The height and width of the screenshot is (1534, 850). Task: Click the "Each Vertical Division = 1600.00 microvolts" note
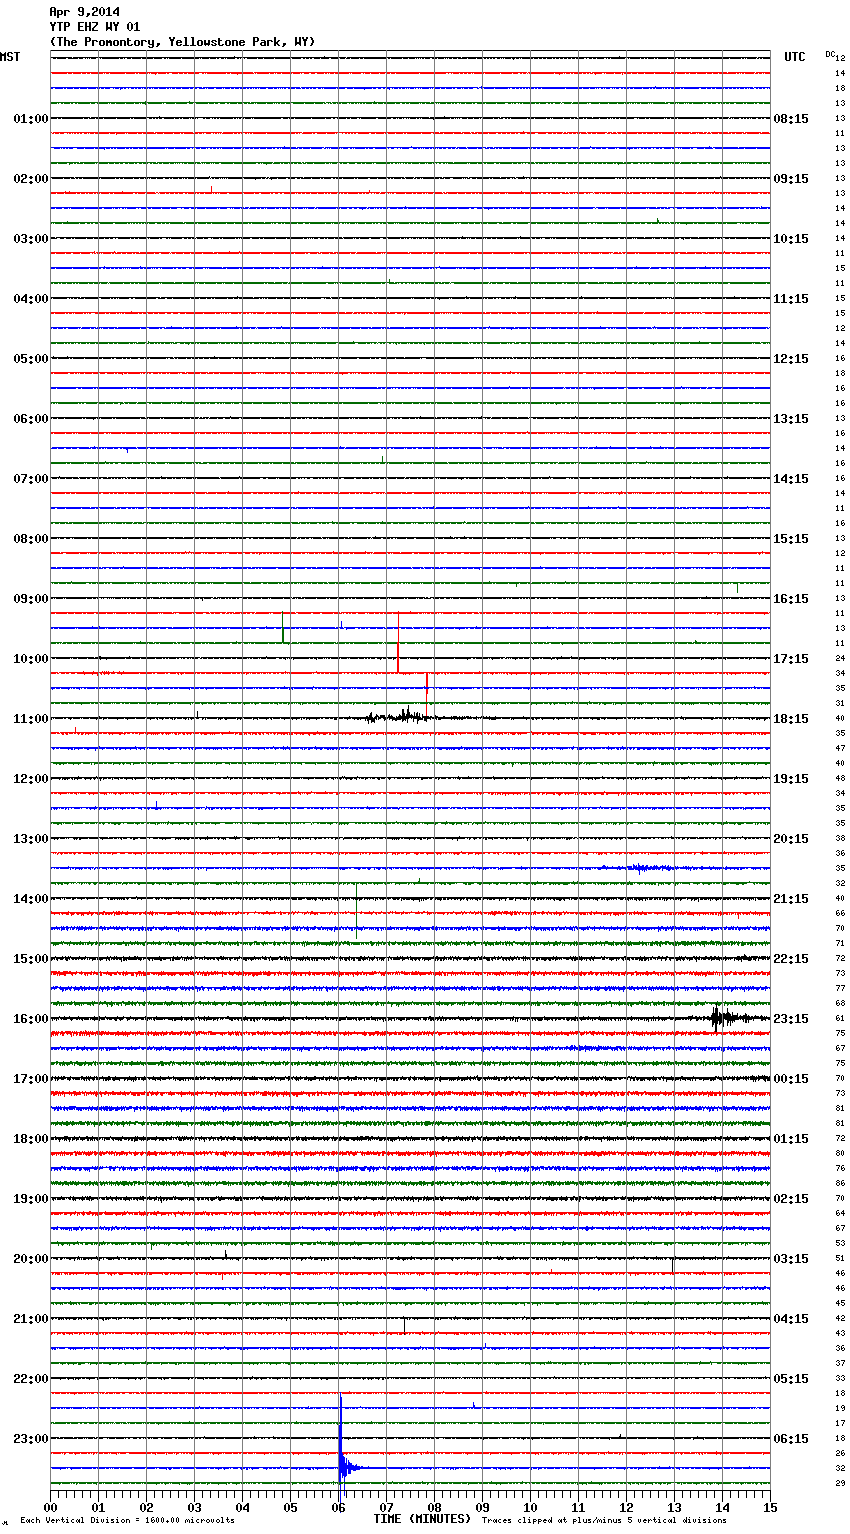(x=127, y=1520)
